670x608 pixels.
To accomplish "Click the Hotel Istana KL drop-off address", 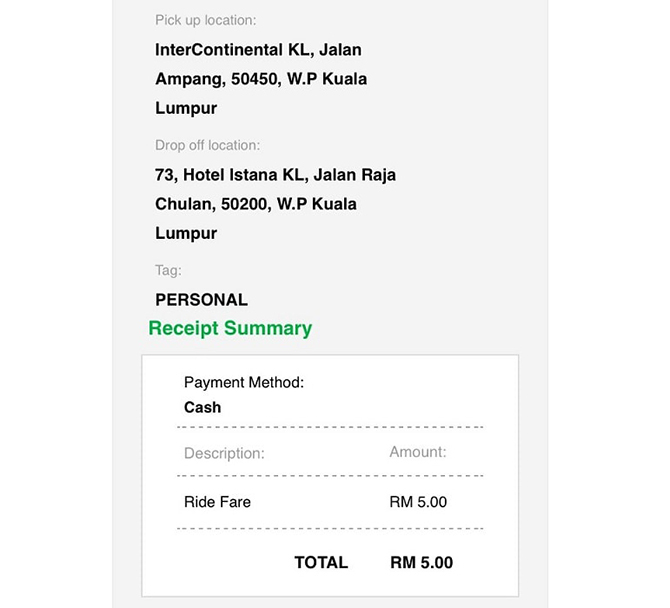I will [275, 204].
